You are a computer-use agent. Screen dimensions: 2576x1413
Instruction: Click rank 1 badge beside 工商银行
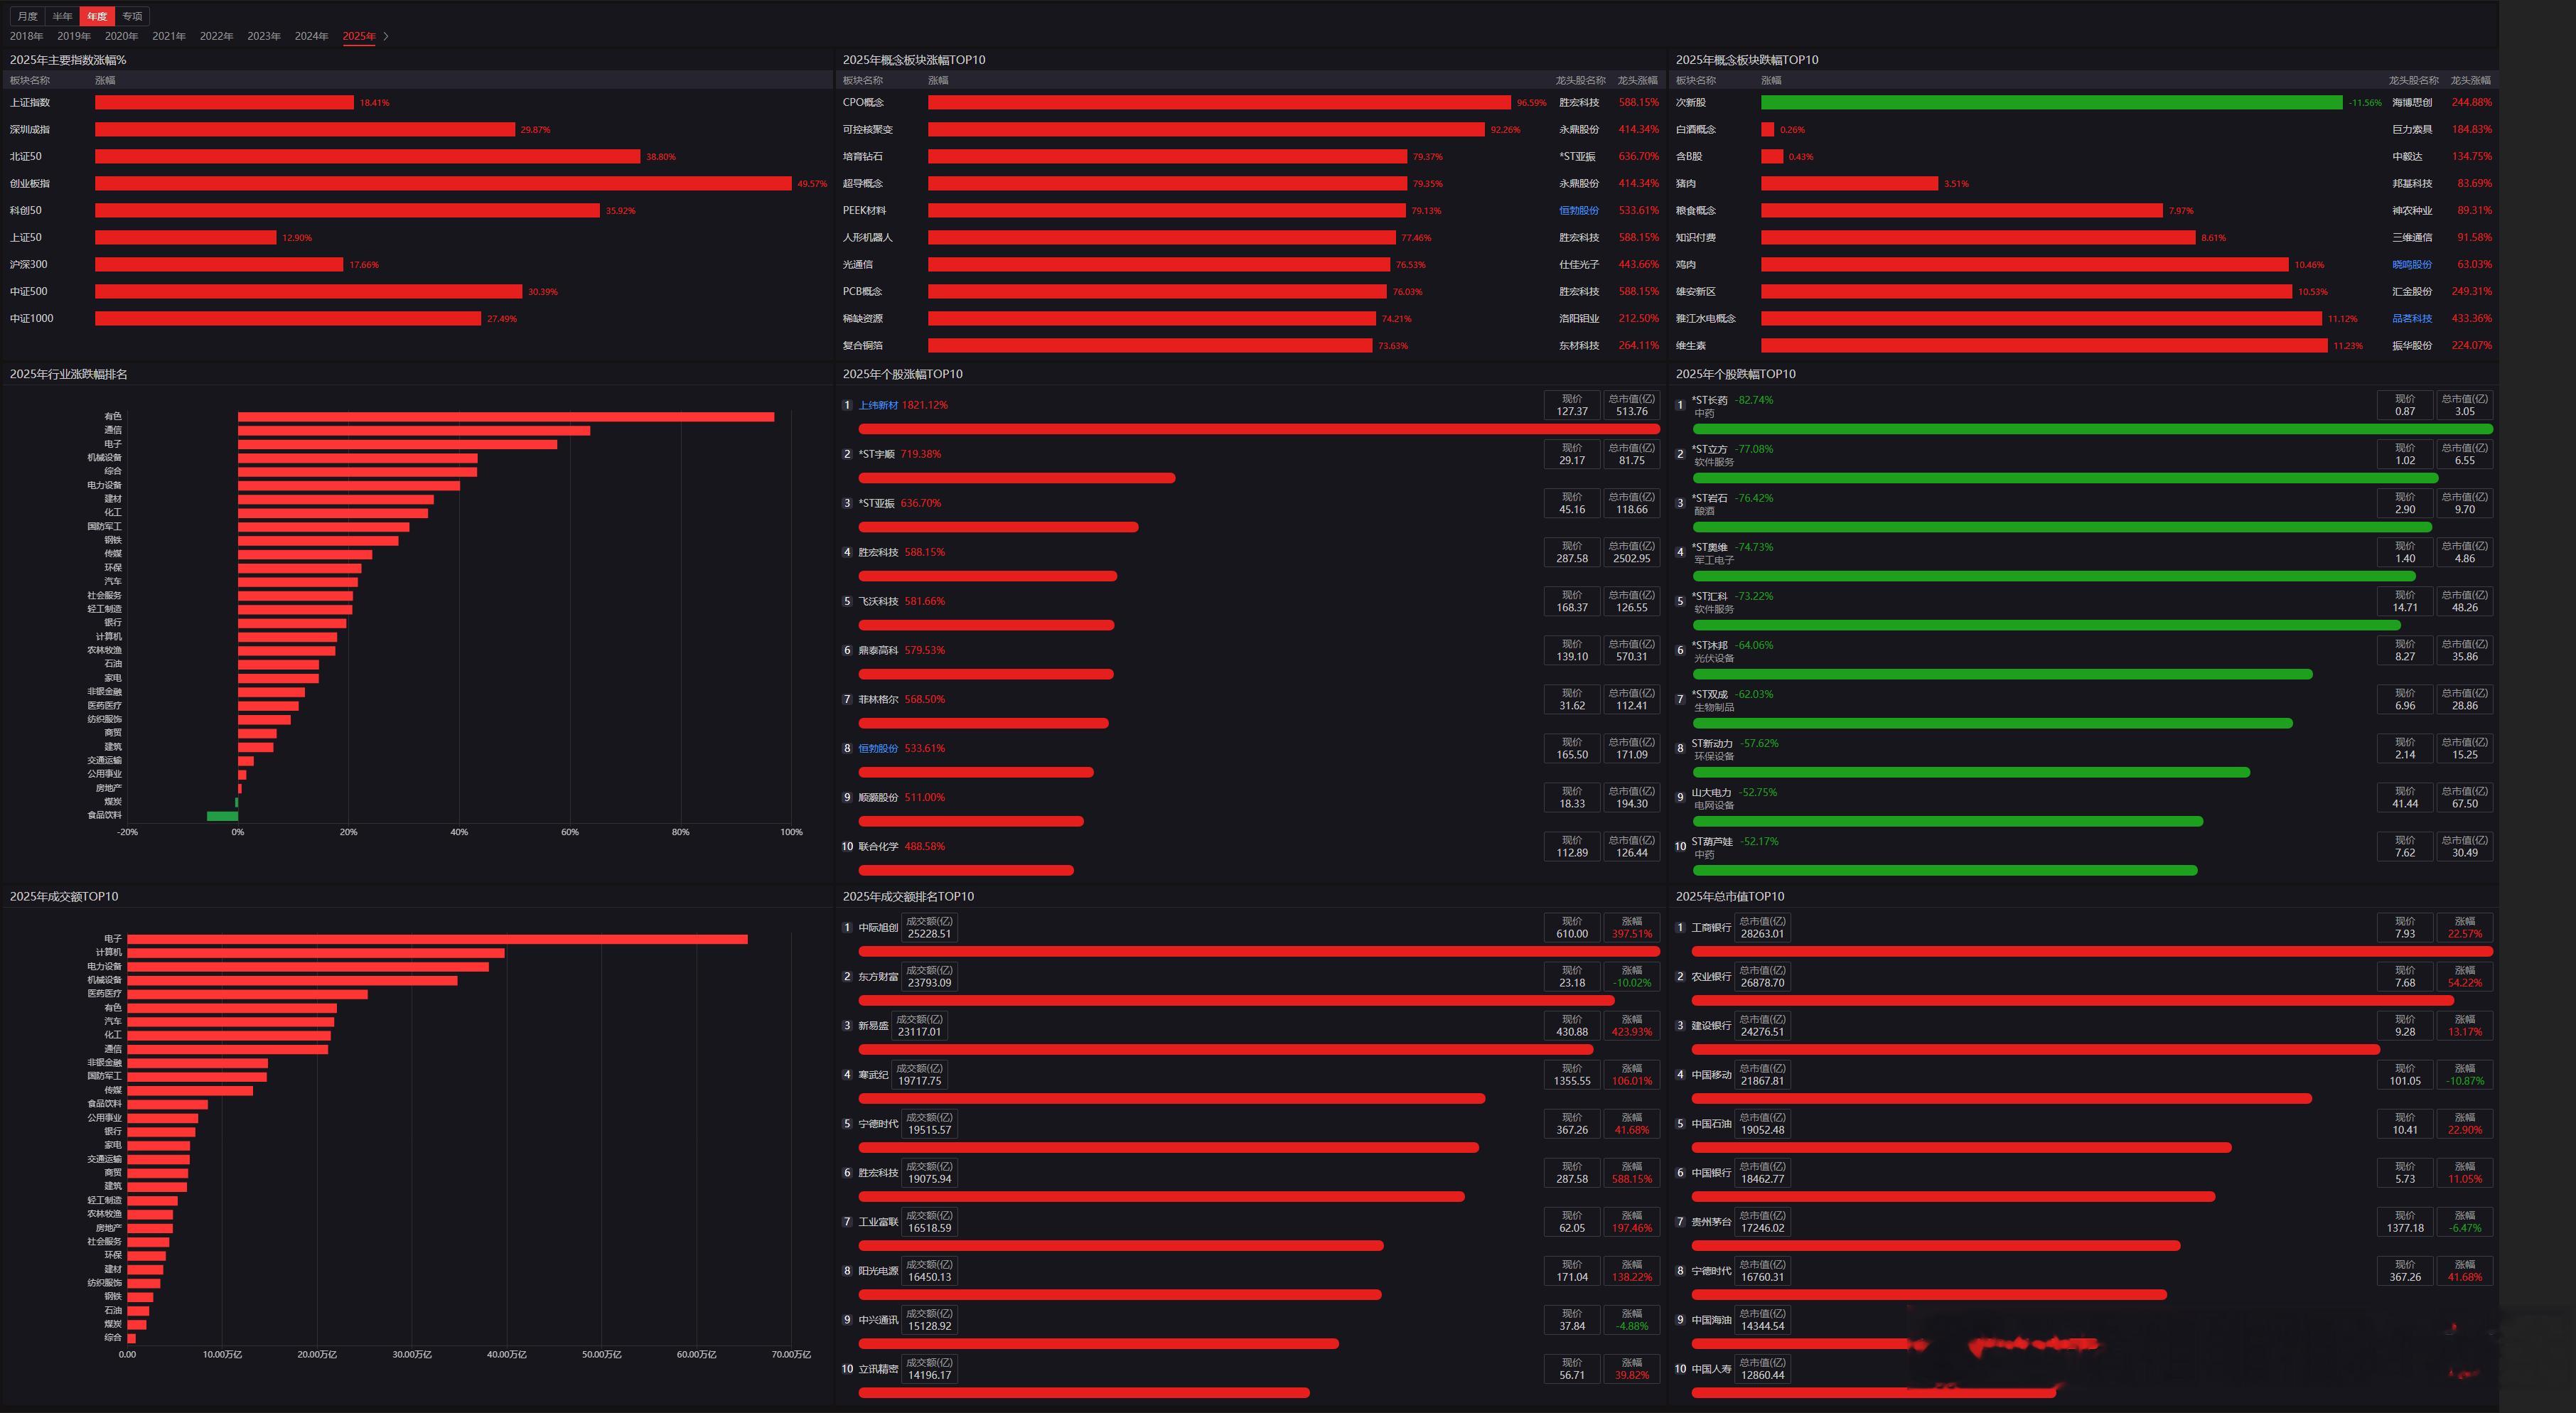pos(1680,927)
